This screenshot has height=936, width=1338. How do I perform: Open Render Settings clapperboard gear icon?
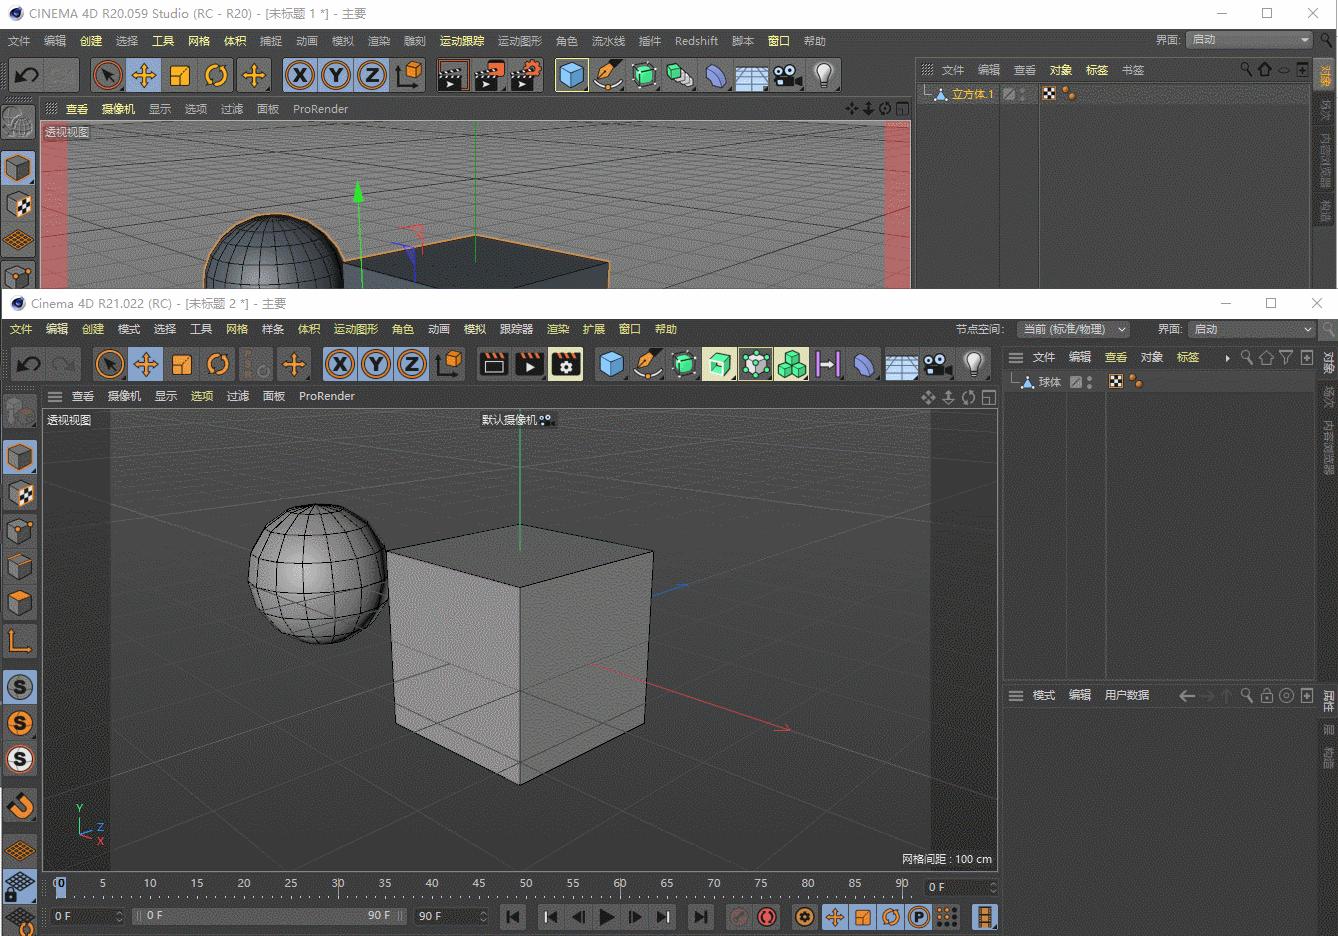[x=566, y=364]
